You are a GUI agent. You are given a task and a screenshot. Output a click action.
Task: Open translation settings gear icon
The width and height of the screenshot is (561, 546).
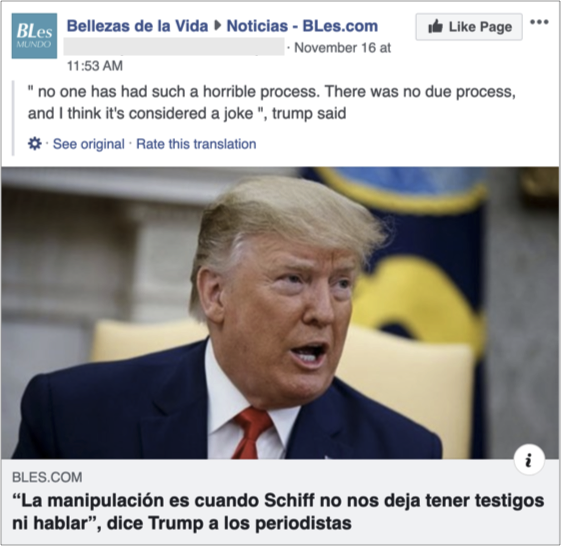pos(35,144)
